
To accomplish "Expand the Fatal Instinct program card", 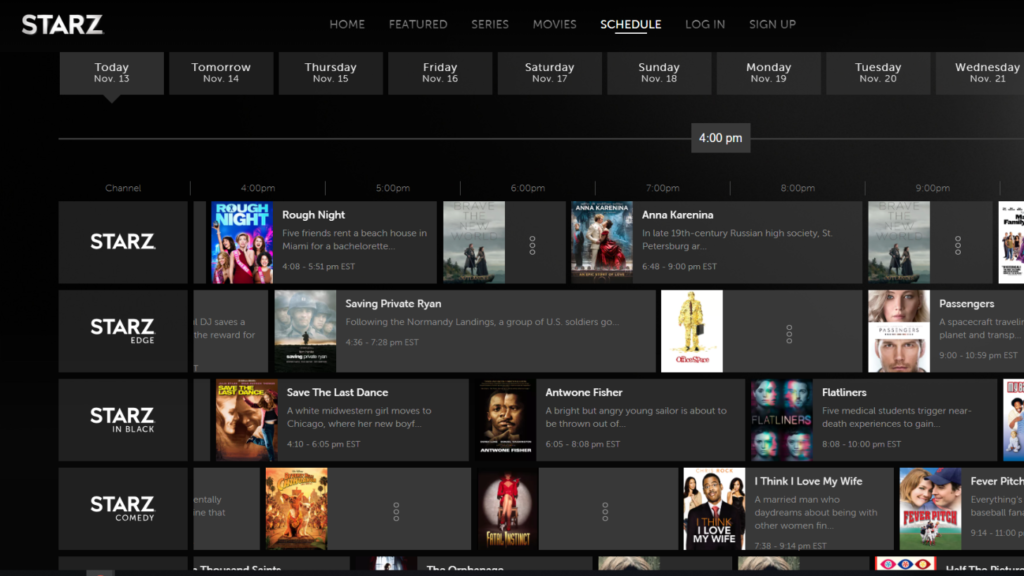I will pyautogui.click(x=605, y=511).
